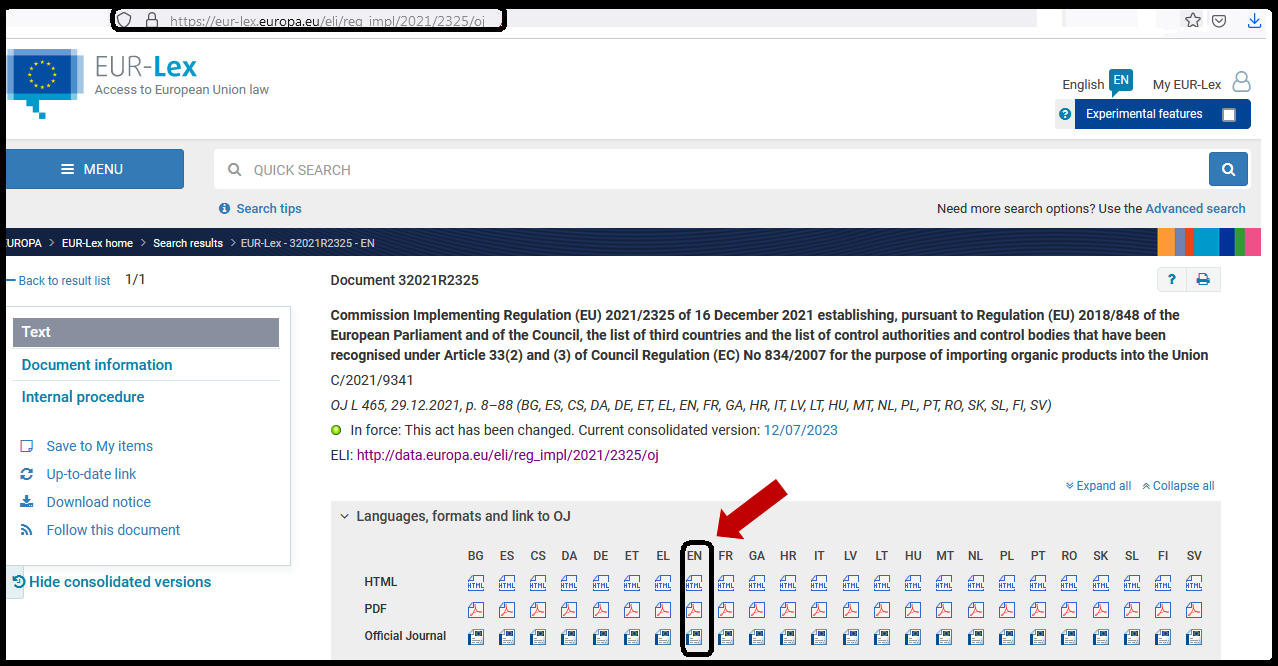This screenshot has height=666, width=1278.
Task: Open the English PDF version icon
Action: tap(694, 609)
